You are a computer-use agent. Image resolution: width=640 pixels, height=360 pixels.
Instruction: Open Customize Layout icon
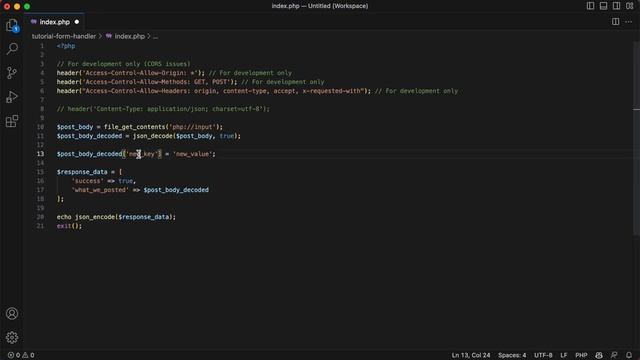coord(630,6)
